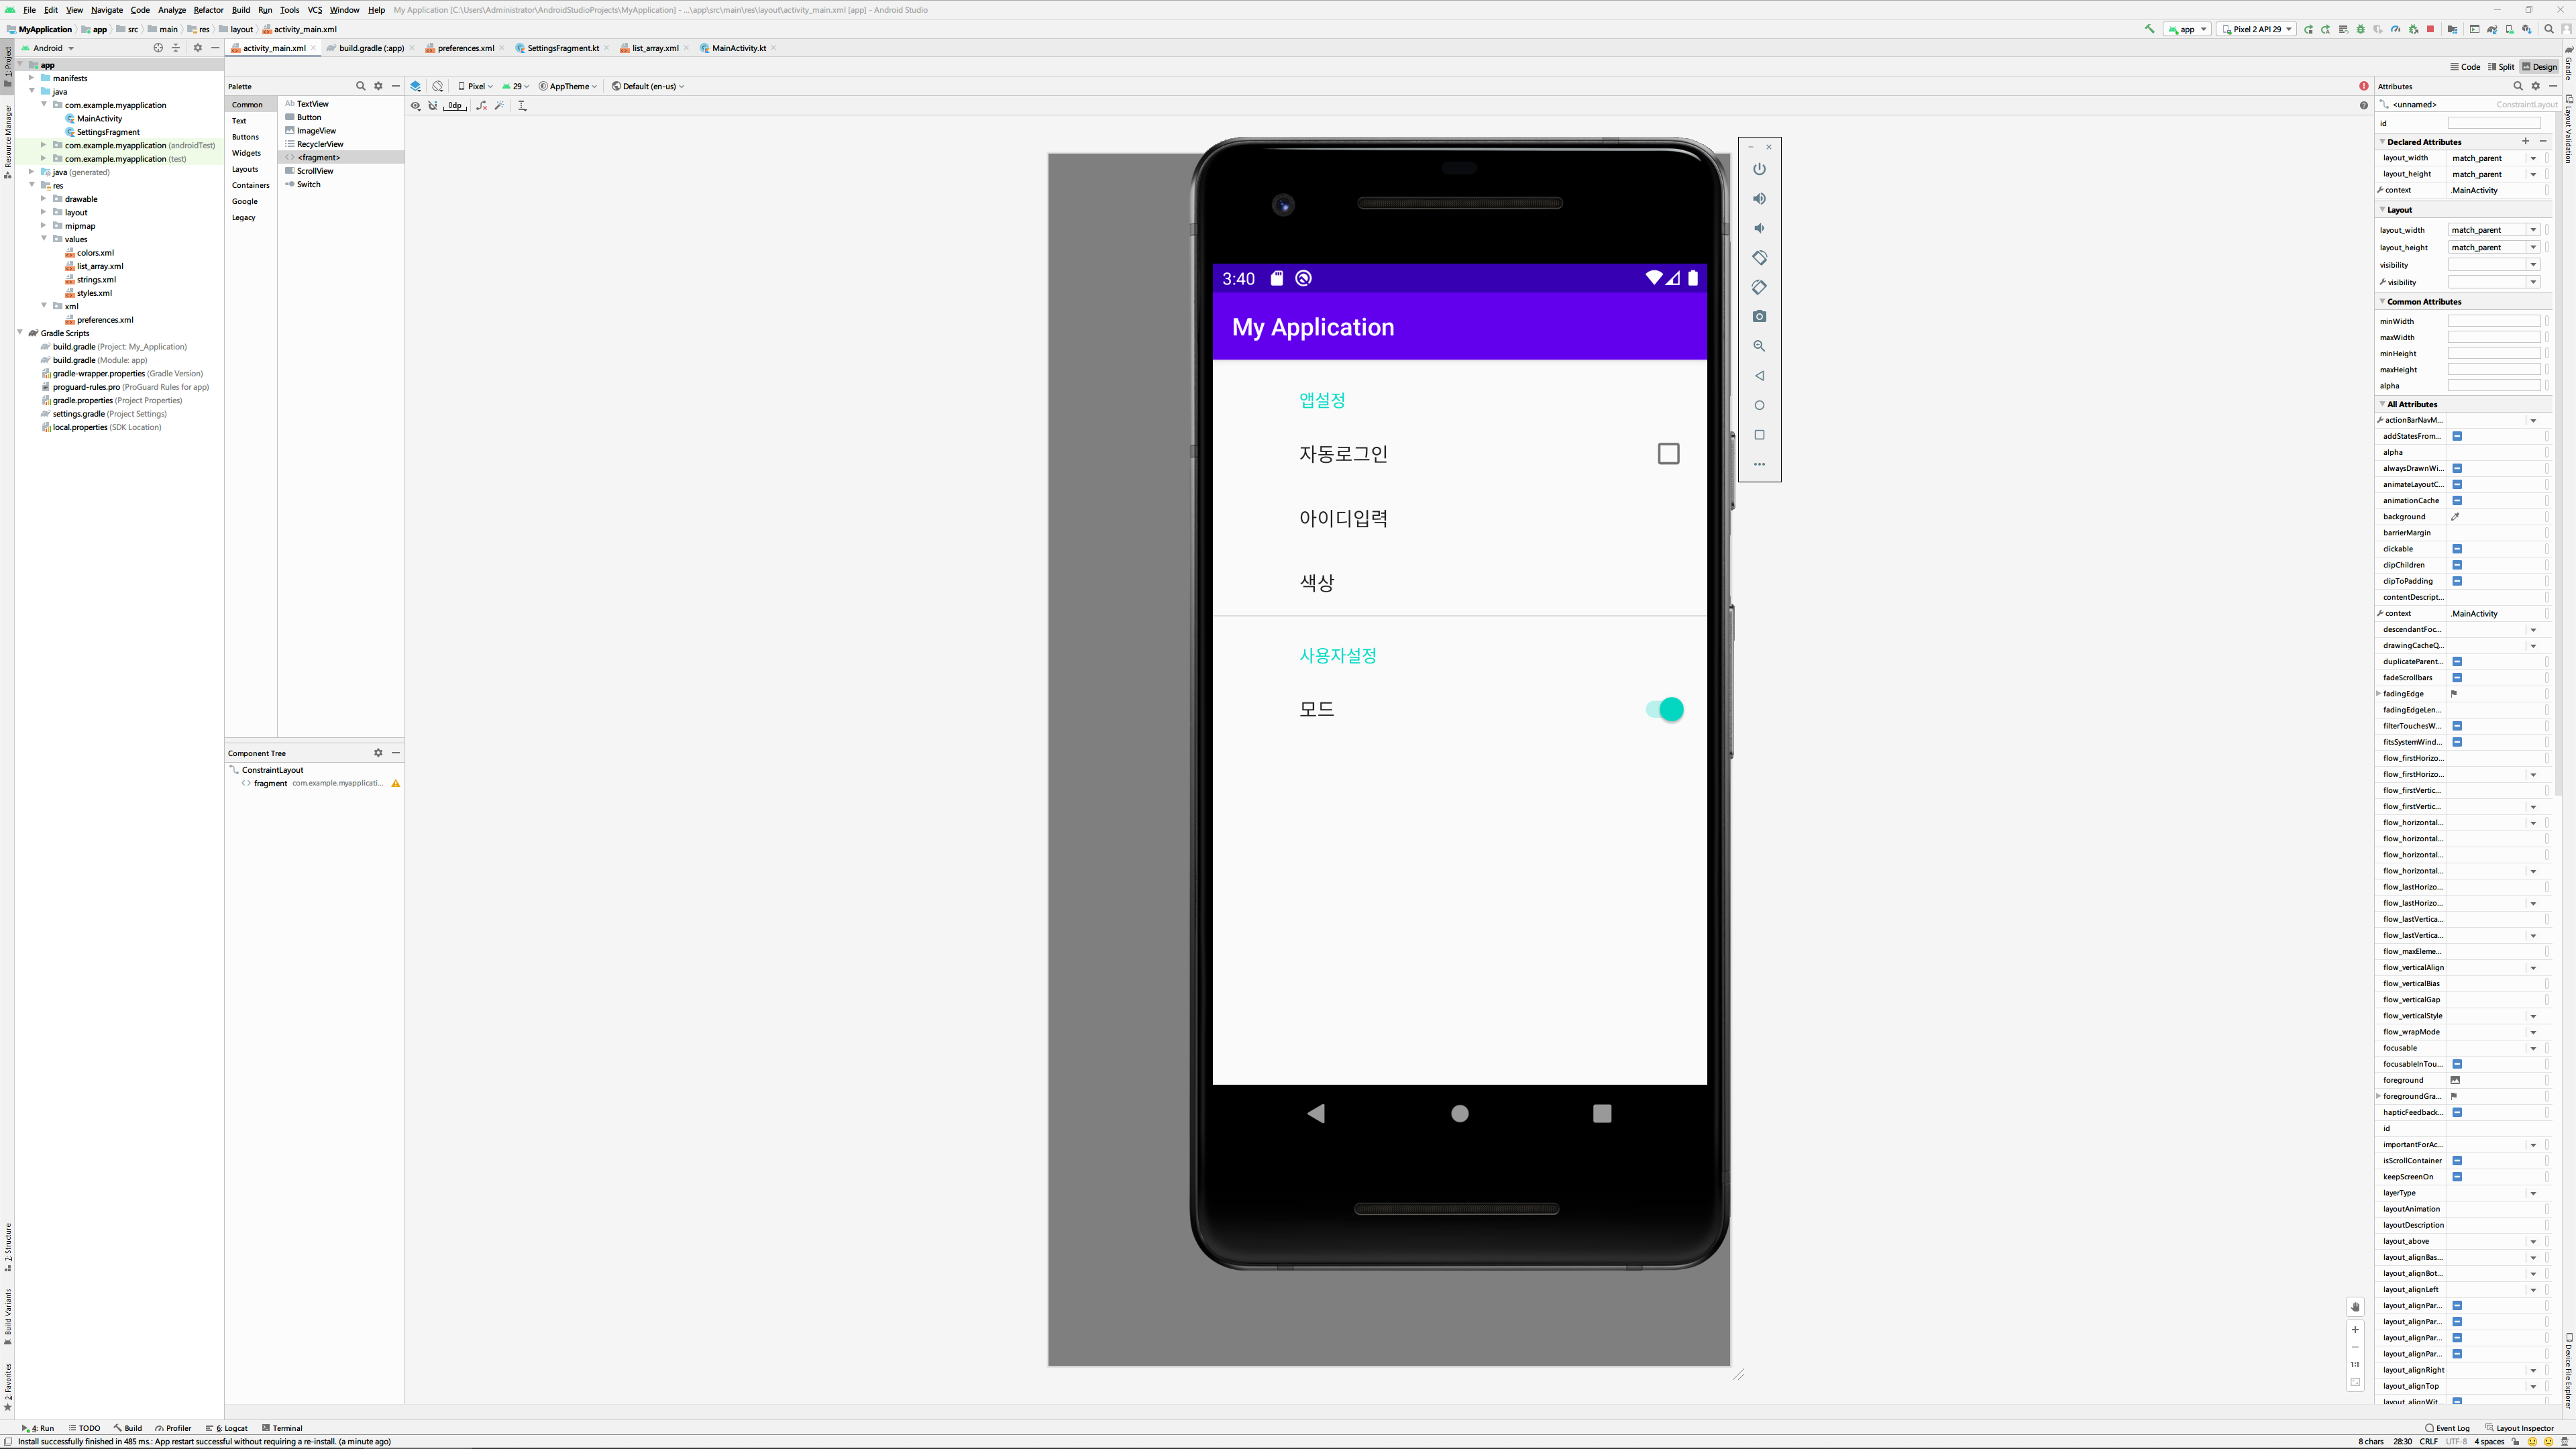
Task: Take emulator screenshot with camera icon
Action: (1759, 316)
